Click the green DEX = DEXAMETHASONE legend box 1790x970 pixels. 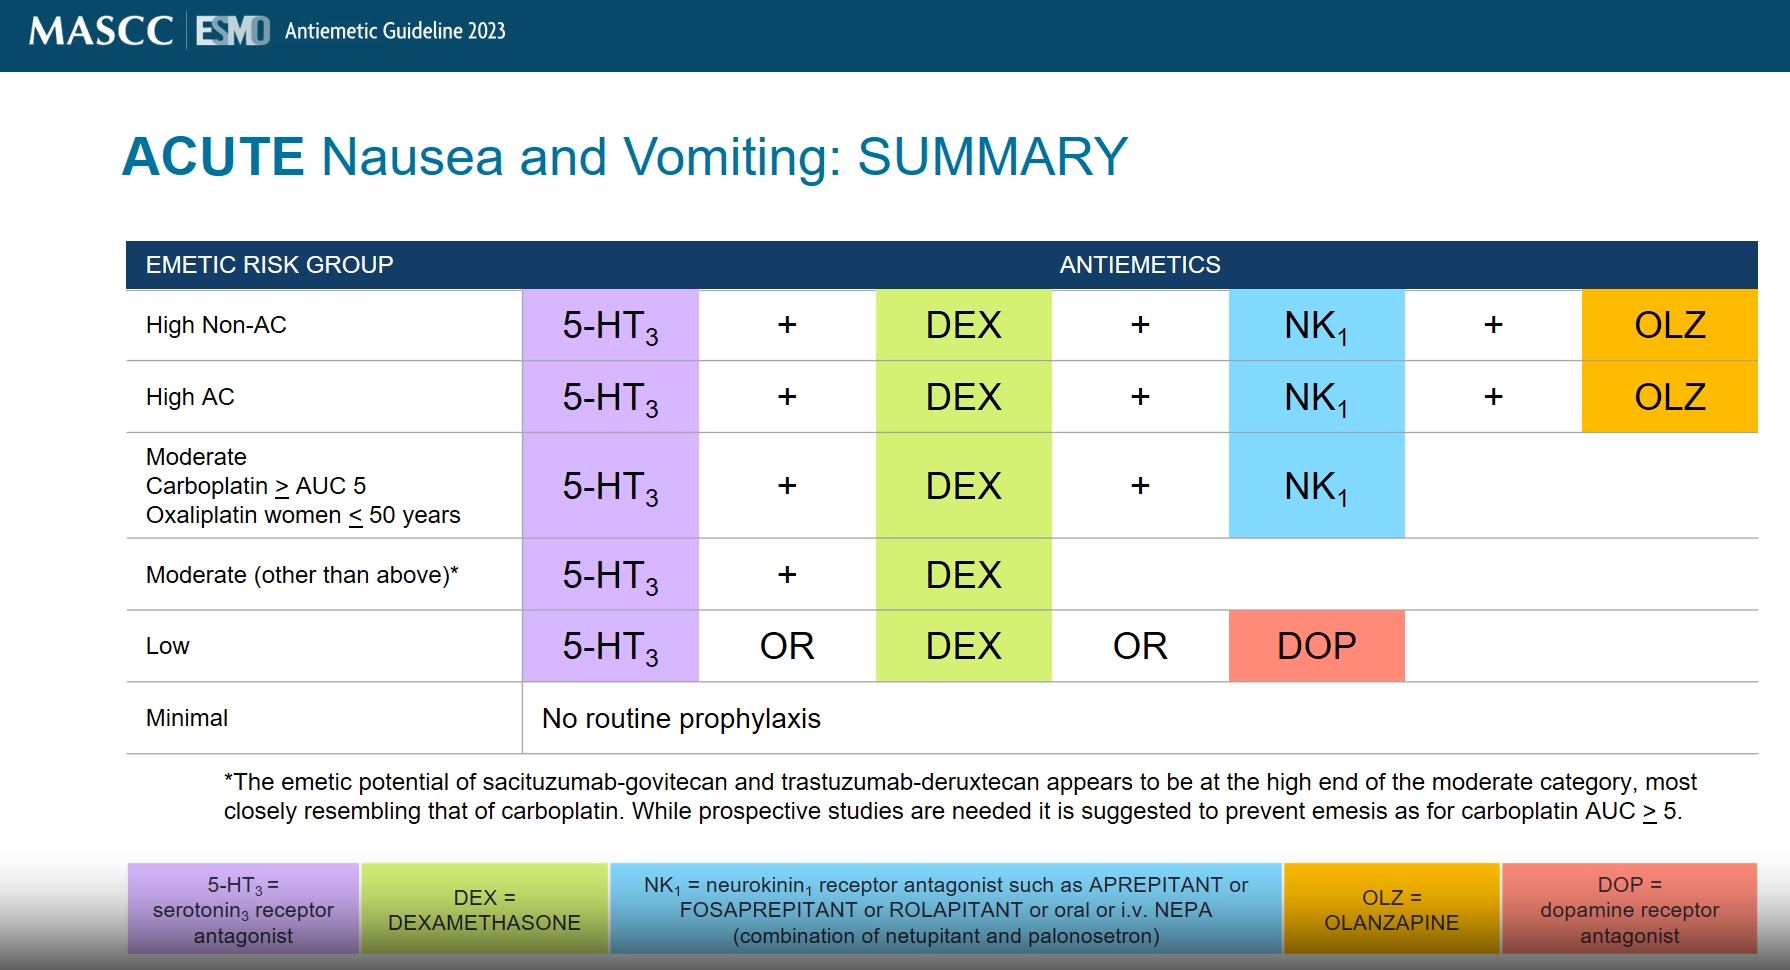(484, 909)
